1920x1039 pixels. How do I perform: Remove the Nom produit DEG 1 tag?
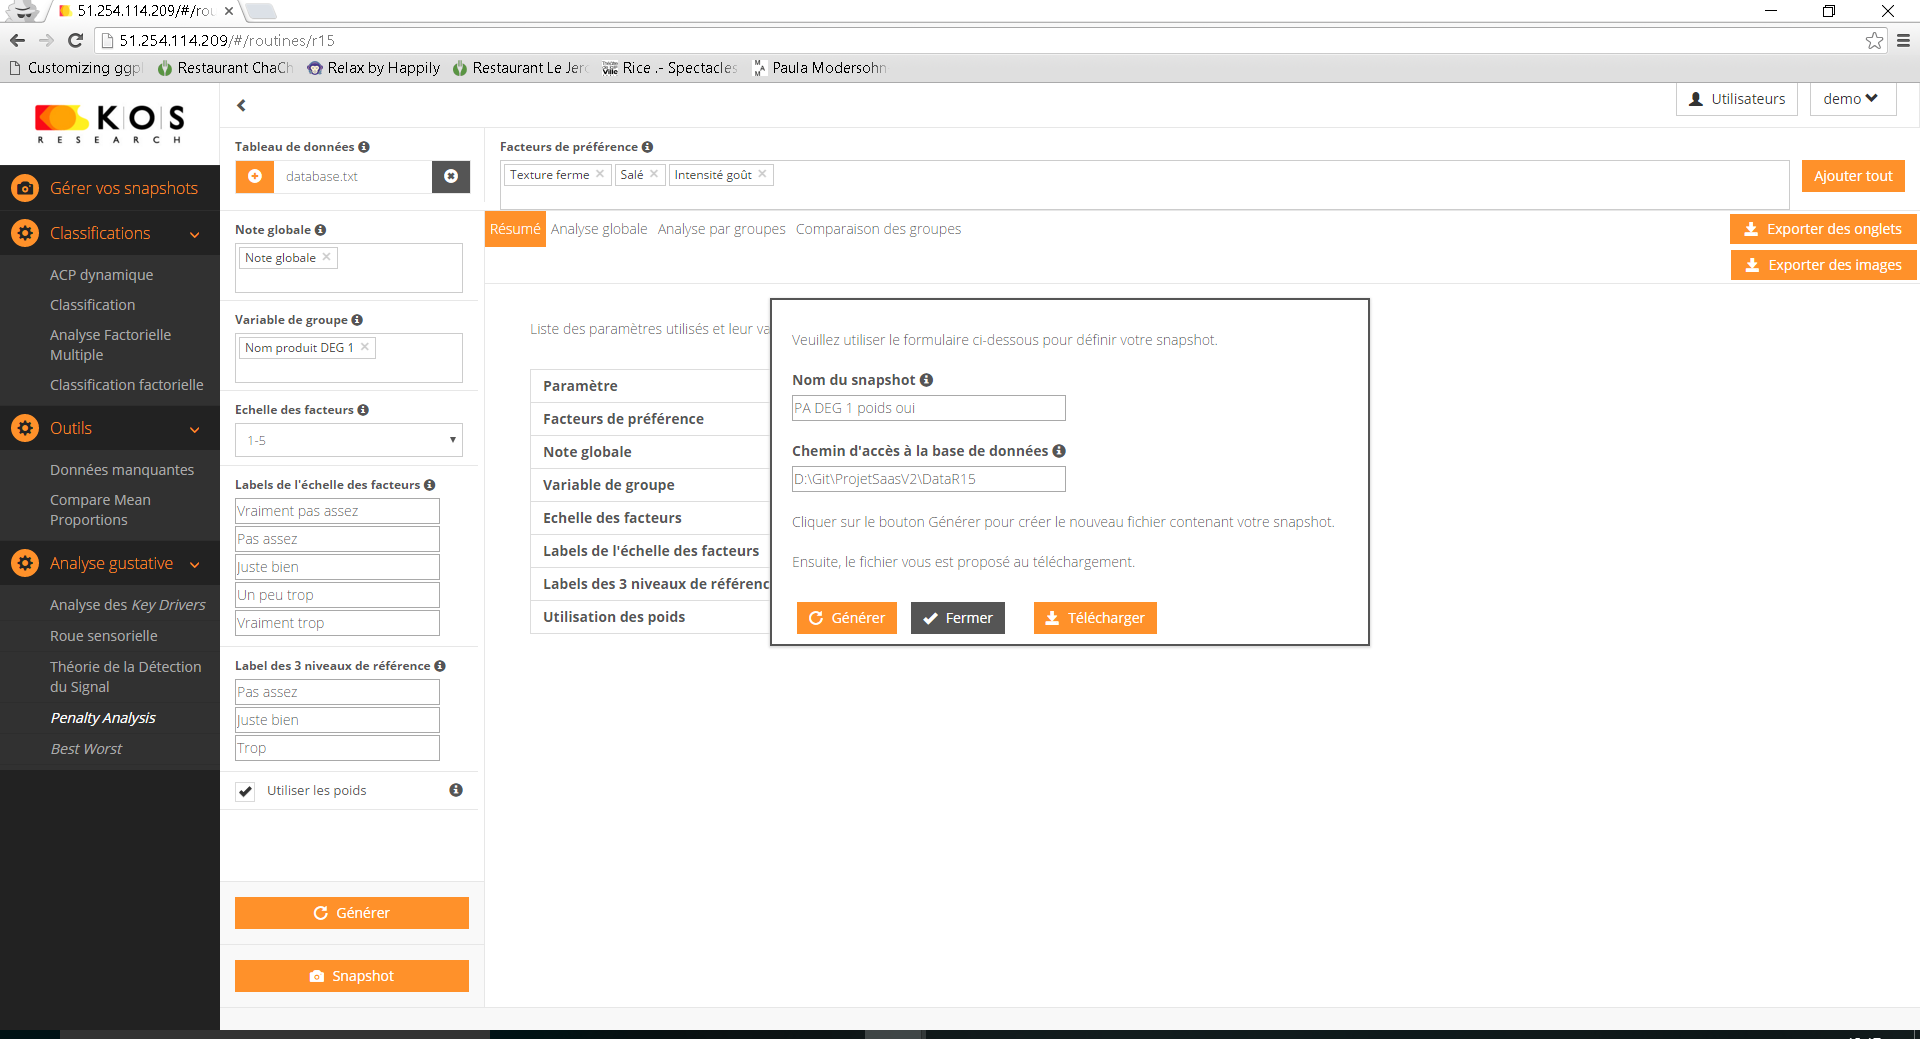pyautogui.click(x=365, y=347)
